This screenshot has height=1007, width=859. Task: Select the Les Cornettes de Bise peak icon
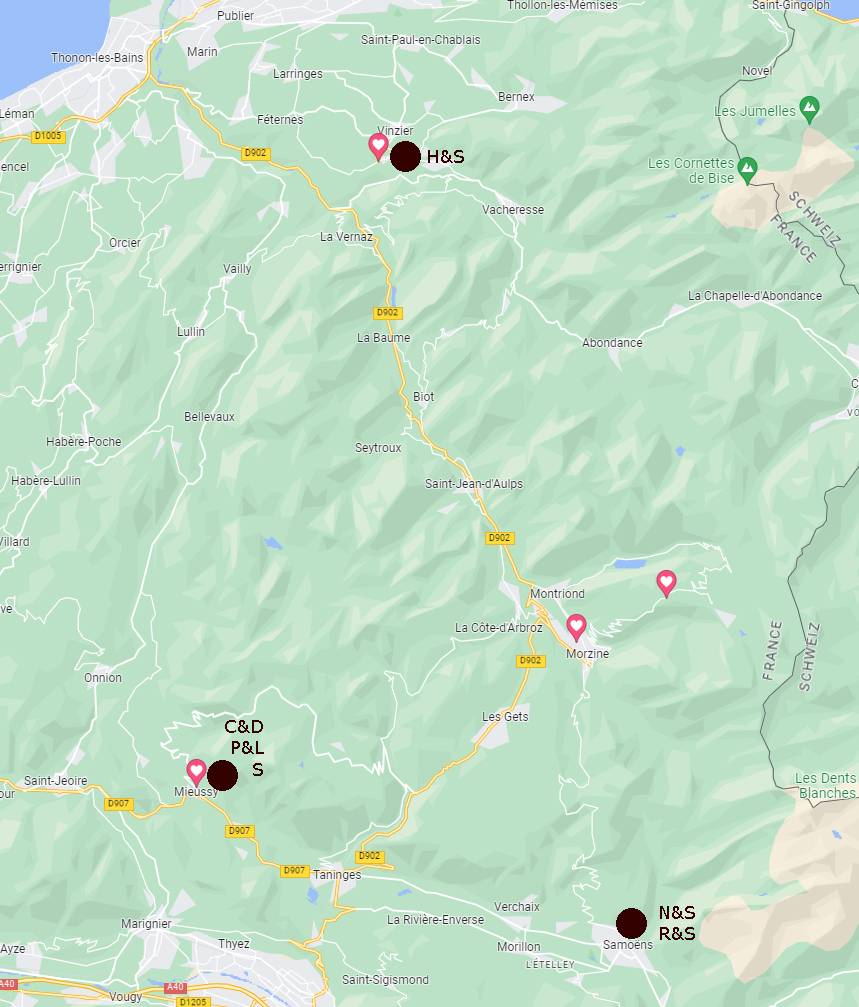tap(747, 170)
